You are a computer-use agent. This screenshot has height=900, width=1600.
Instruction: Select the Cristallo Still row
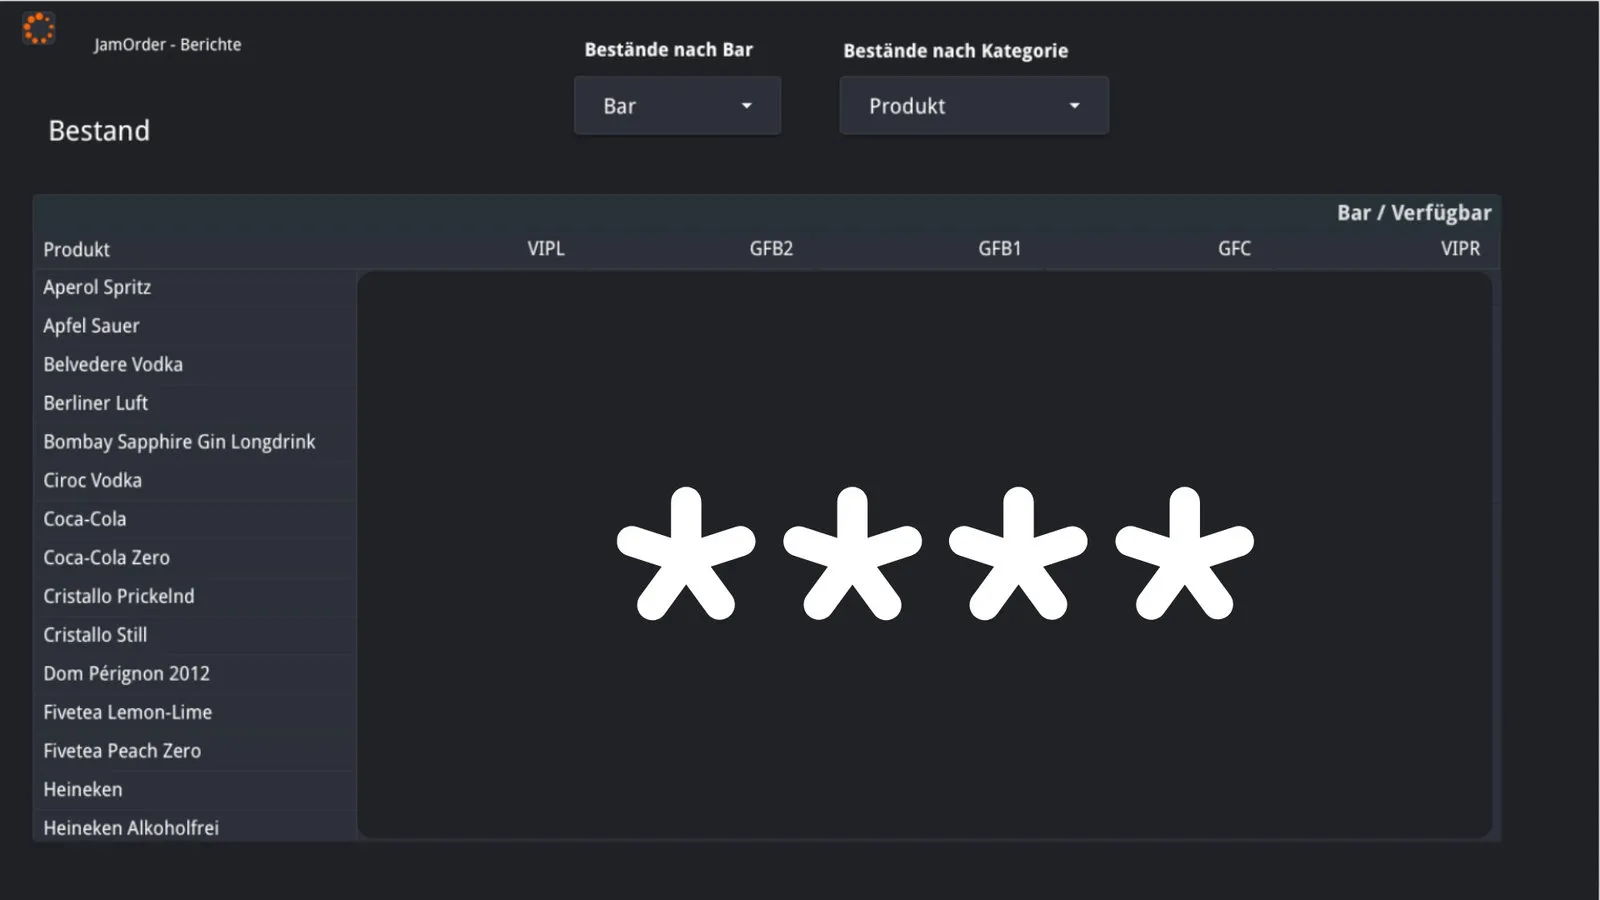click(x=195, y=635)
